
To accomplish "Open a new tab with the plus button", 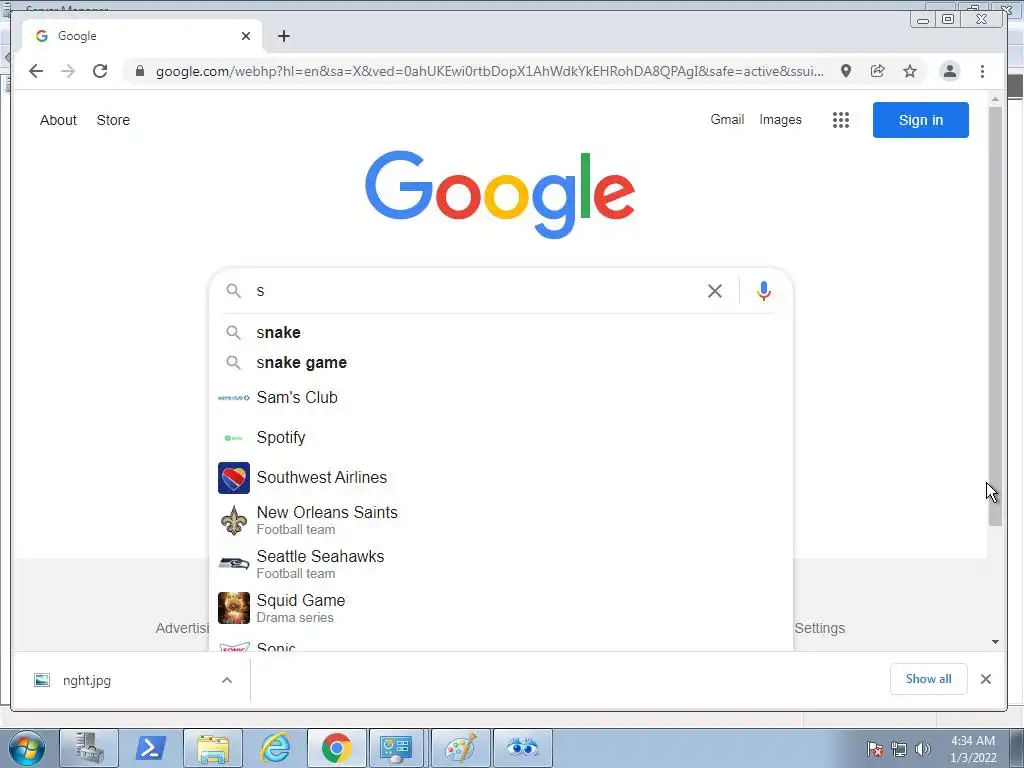I will [283, 36].
